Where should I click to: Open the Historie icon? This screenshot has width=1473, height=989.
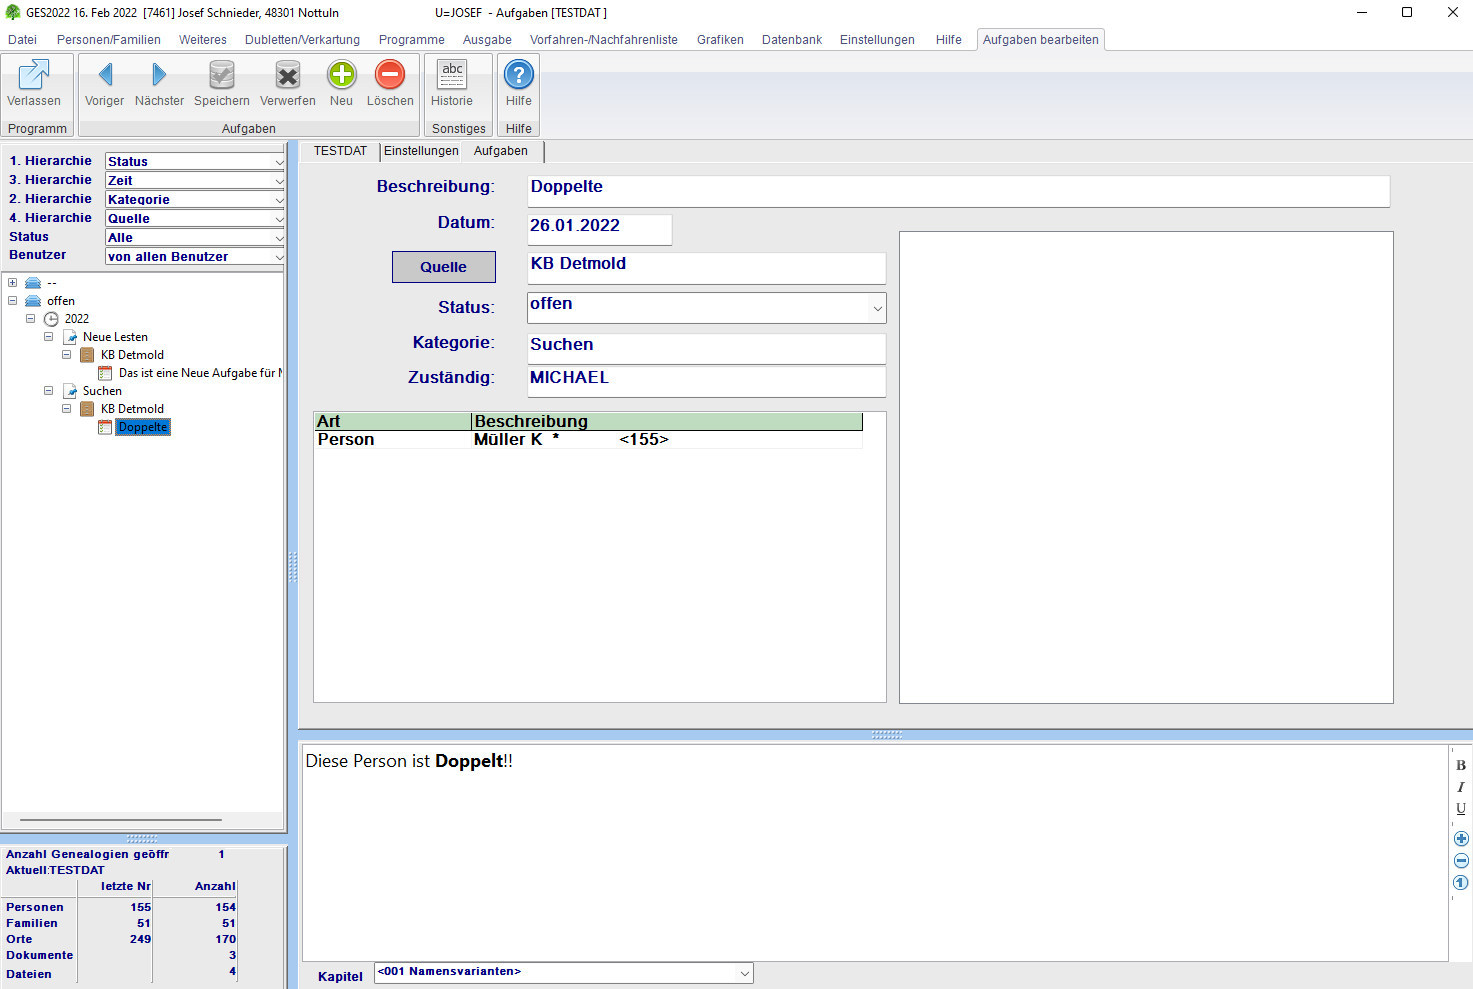pyautogui.click(x=452, y=75)
